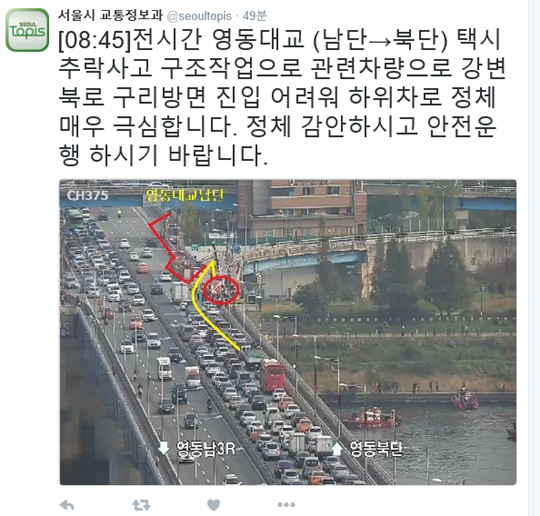Click the reply arrow icon below the tweet
Image resolution: width=540 pixels, height=516 pixels.
pyautogui.click(x=67, y=506)
